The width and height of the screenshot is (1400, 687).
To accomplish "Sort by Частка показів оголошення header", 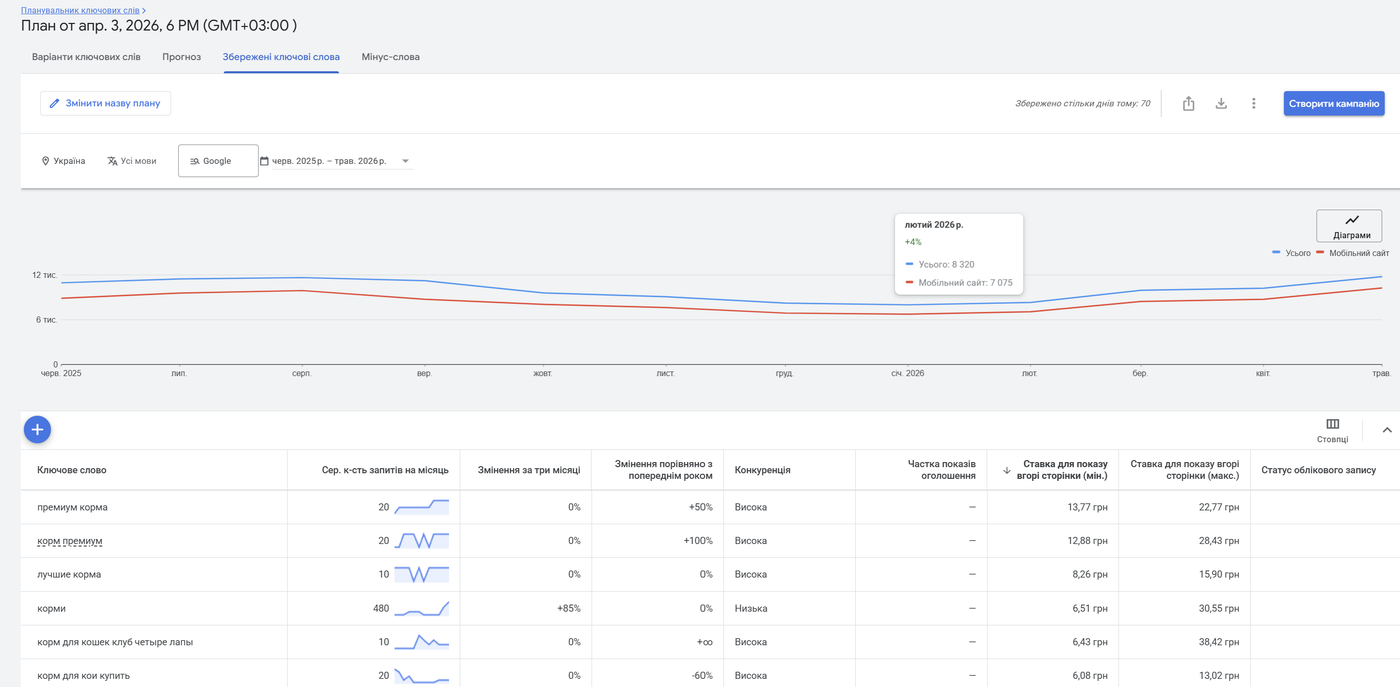I will coord(942,470).
